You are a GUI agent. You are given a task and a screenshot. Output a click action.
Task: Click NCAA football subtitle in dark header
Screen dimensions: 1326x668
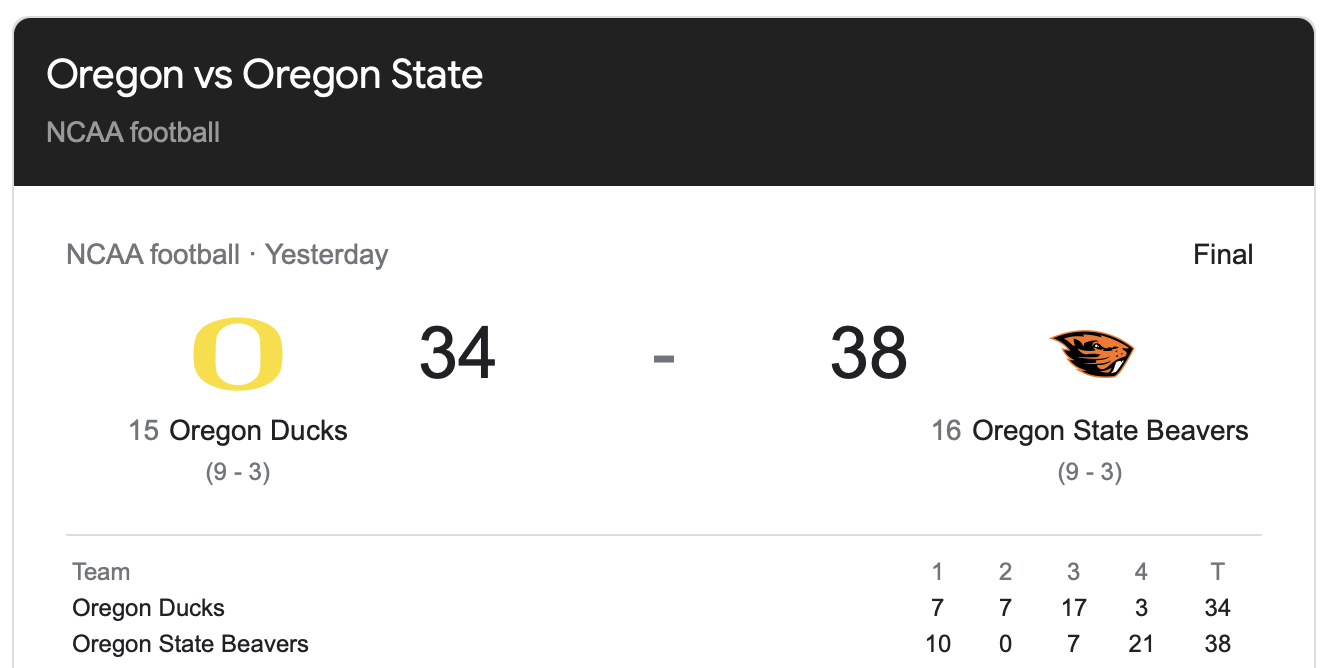click(x=133, y=132)
